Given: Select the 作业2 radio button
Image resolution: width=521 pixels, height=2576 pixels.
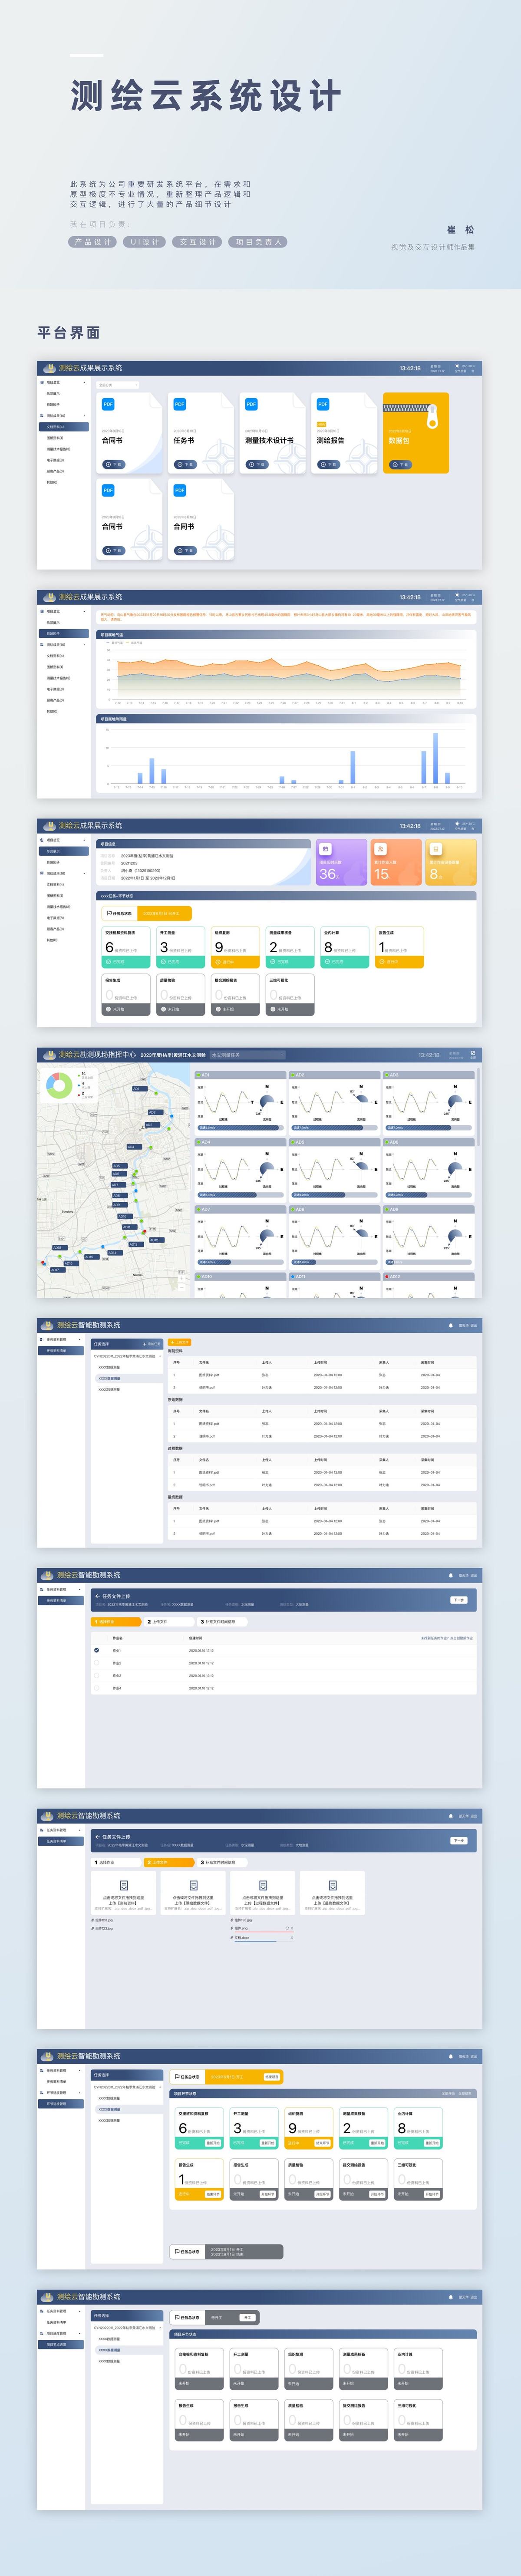Looking at the screenshot, I should point(97,1663).
